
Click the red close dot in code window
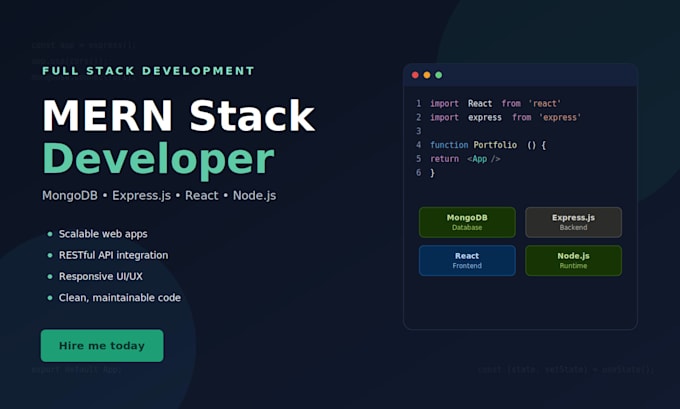pyautogui.click(x=415, y=75)
